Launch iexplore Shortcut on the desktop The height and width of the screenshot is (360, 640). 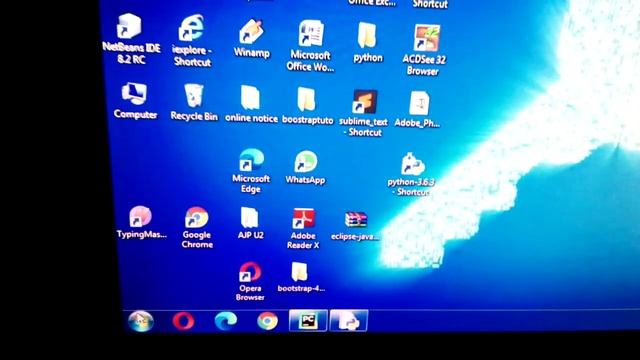(191, 28)
